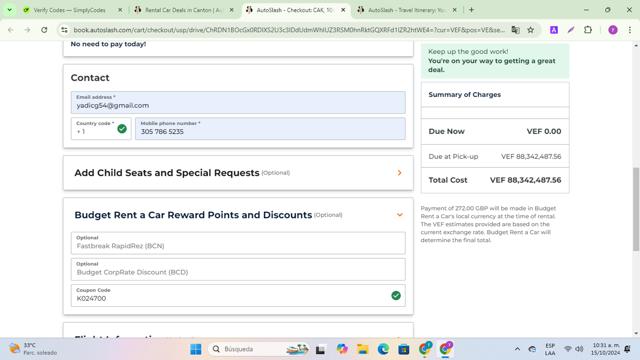The height and width of the screenshot is (360, 640).
Task: Show hidden system tray icons
Action: [x=517, y=349]
